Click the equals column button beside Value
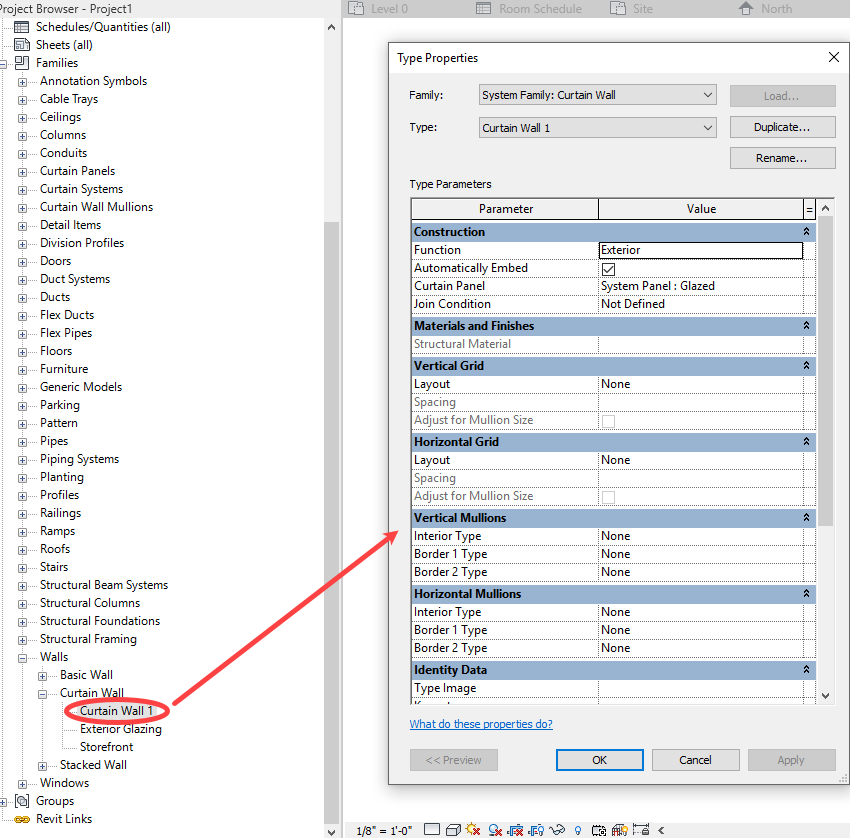Image resolution: width=850 pixels, height=838 pixels. point(809,209)
